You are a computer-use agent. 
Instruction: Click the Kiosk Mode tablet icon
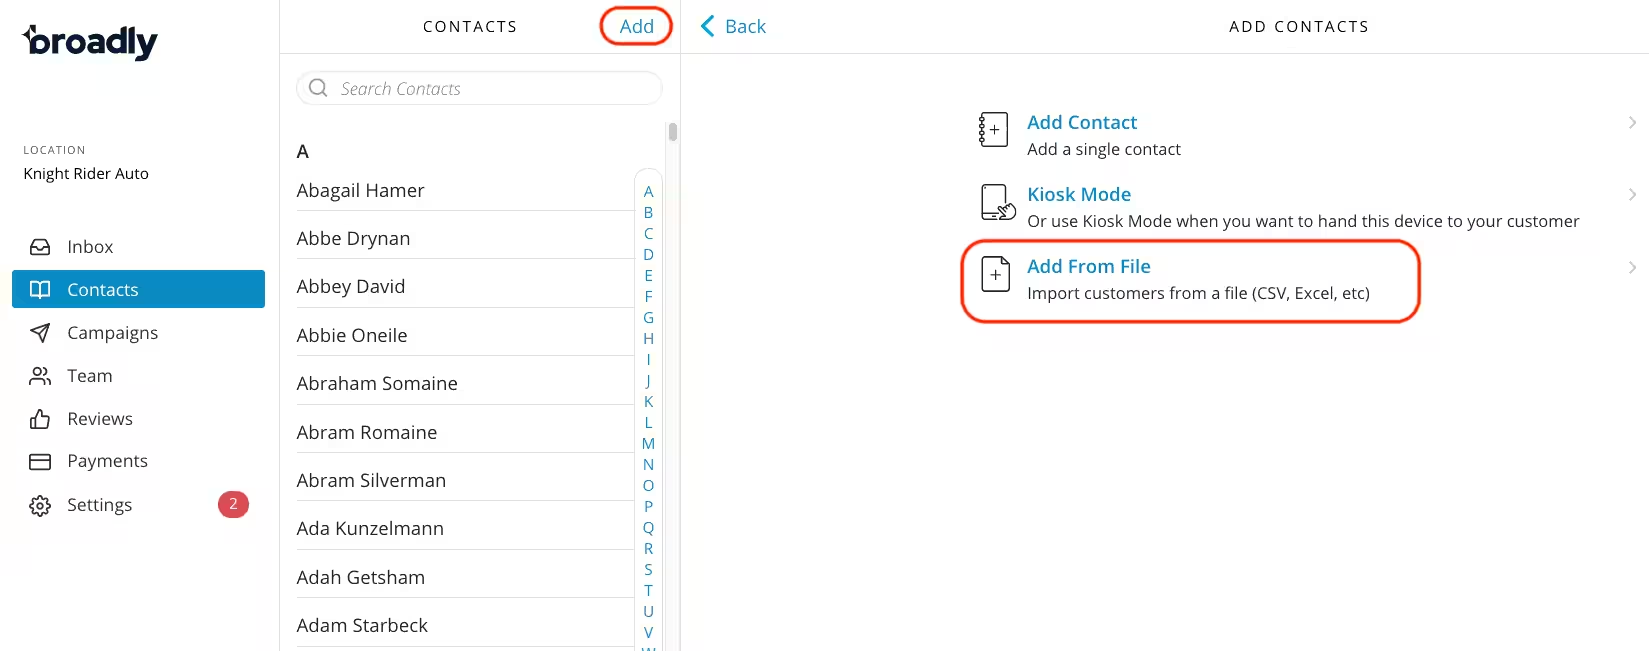[997, 203]
